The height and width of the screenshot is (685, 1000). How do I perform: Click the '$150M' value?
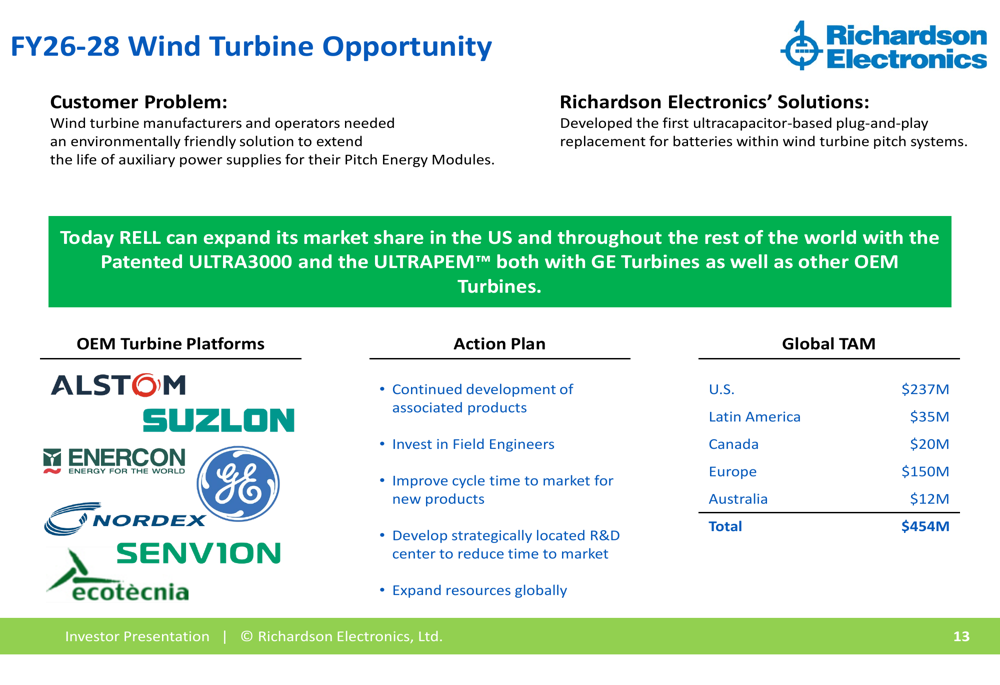tap(925, 471)
